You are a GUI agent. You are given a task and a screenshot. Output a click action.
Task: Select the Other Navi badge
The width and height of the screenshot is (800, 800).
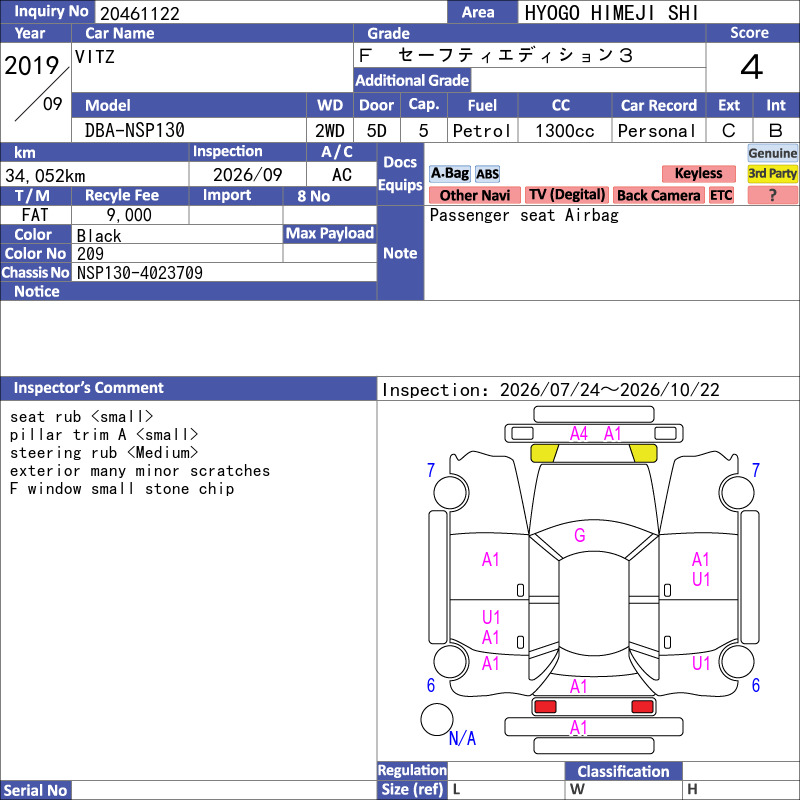(x=474, y=195)
